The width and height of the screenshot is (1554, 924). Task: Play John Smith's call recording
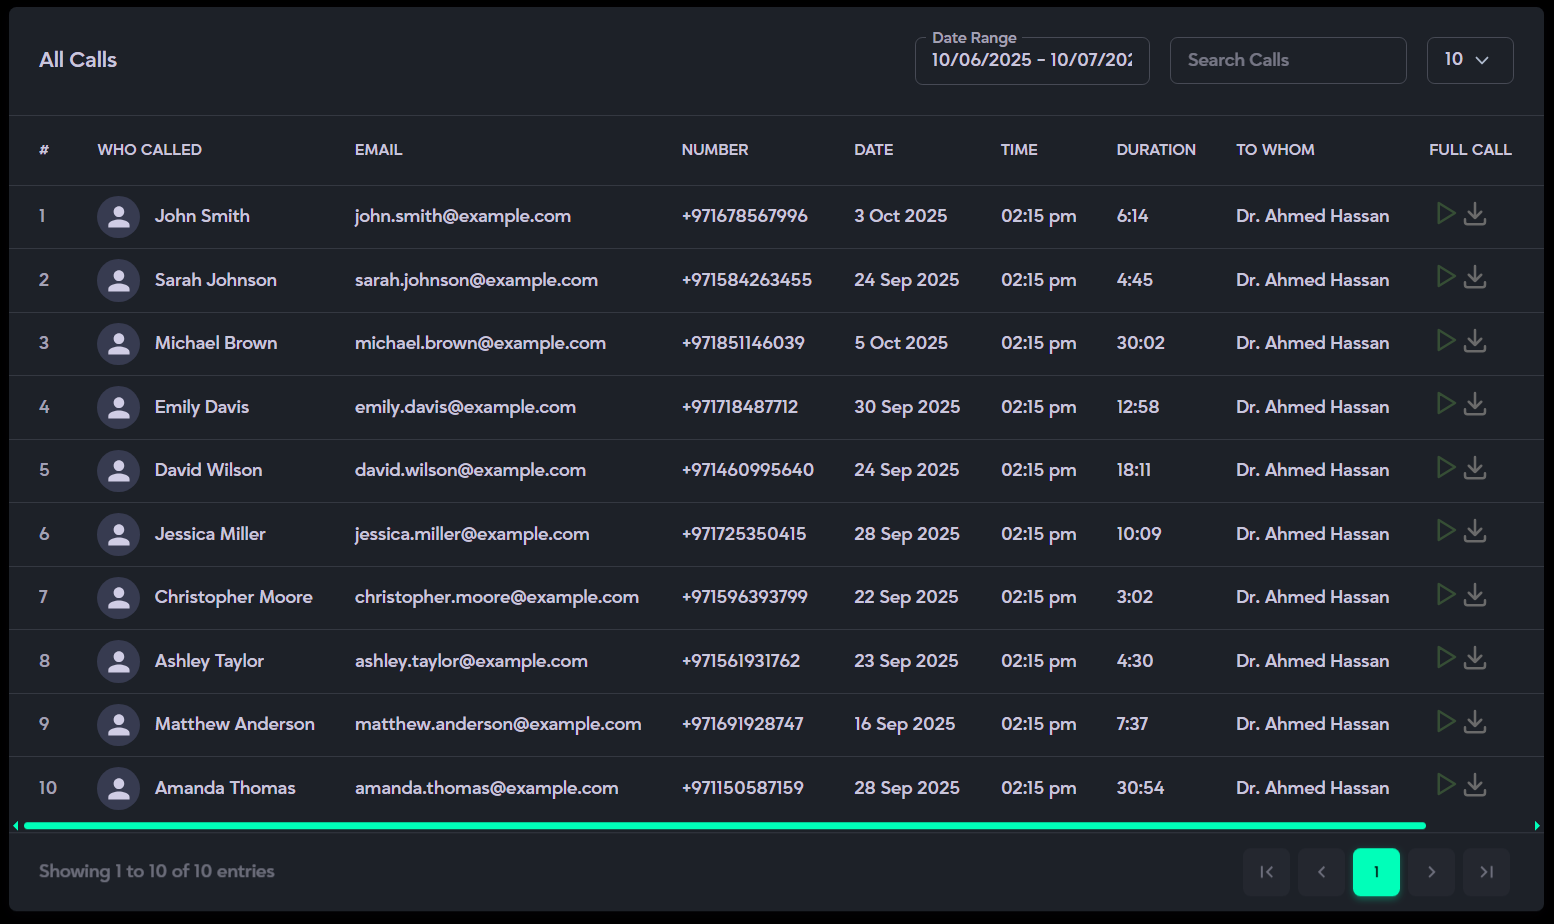tap(1445, 213)
